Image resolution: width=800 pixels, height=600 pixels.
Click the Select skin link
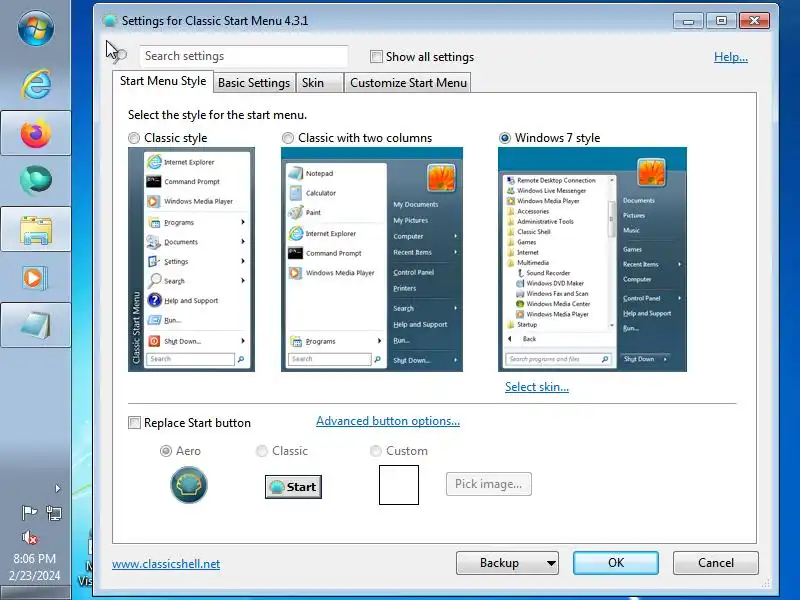(537, 387)
